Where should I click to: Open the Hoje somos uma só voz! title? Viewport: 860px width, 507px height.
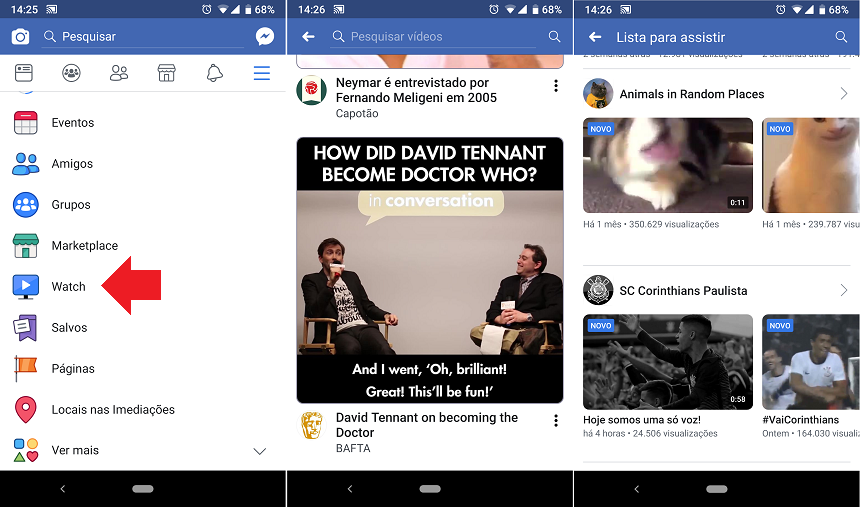coord(642,420)
